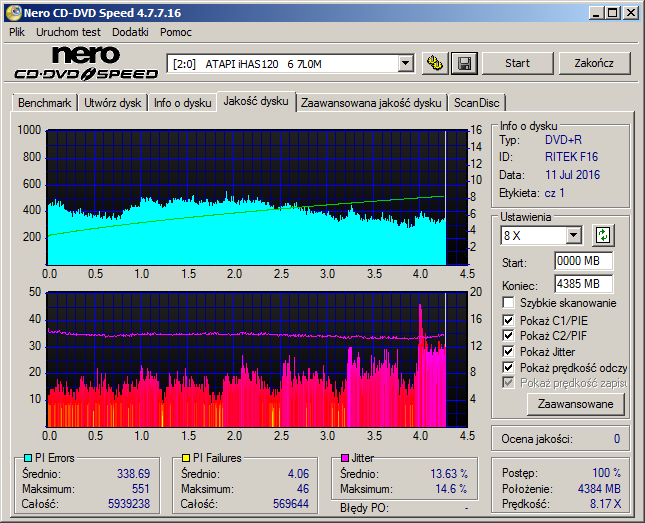Click the cz 1 label value
645x523 pixels.
[555, 193]
